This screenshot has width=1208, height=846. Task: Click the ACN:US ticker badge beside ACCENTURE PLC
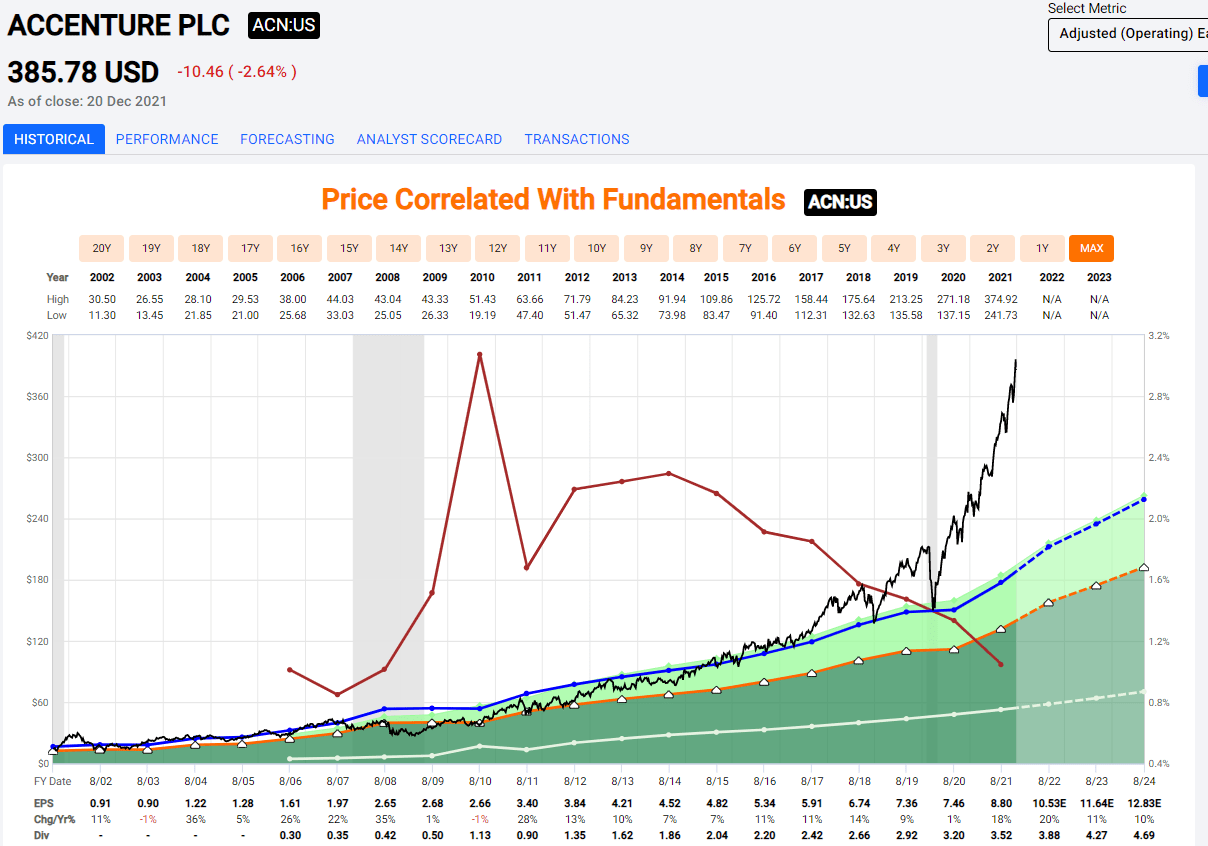(x=285, y=27)
